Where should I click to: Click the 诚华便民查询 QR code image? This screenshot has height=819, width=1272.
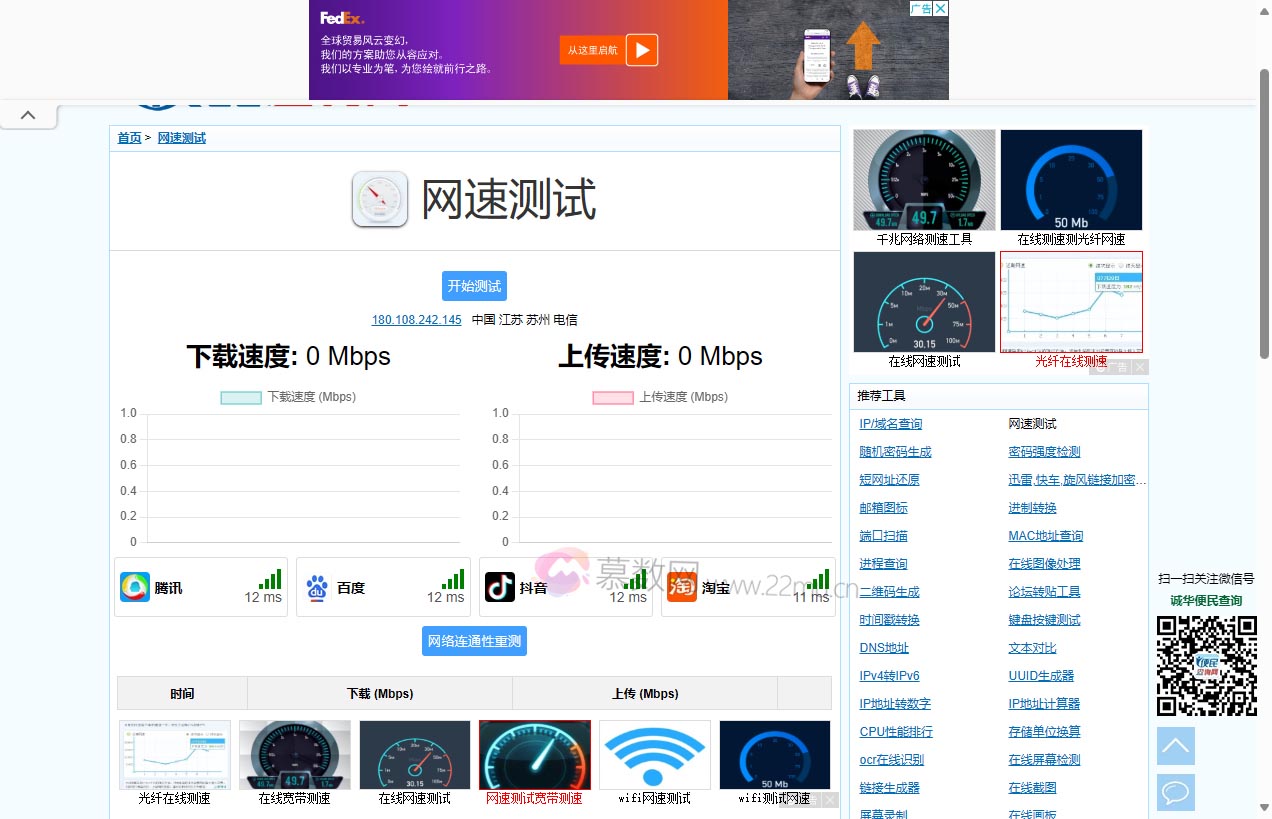1207,664
